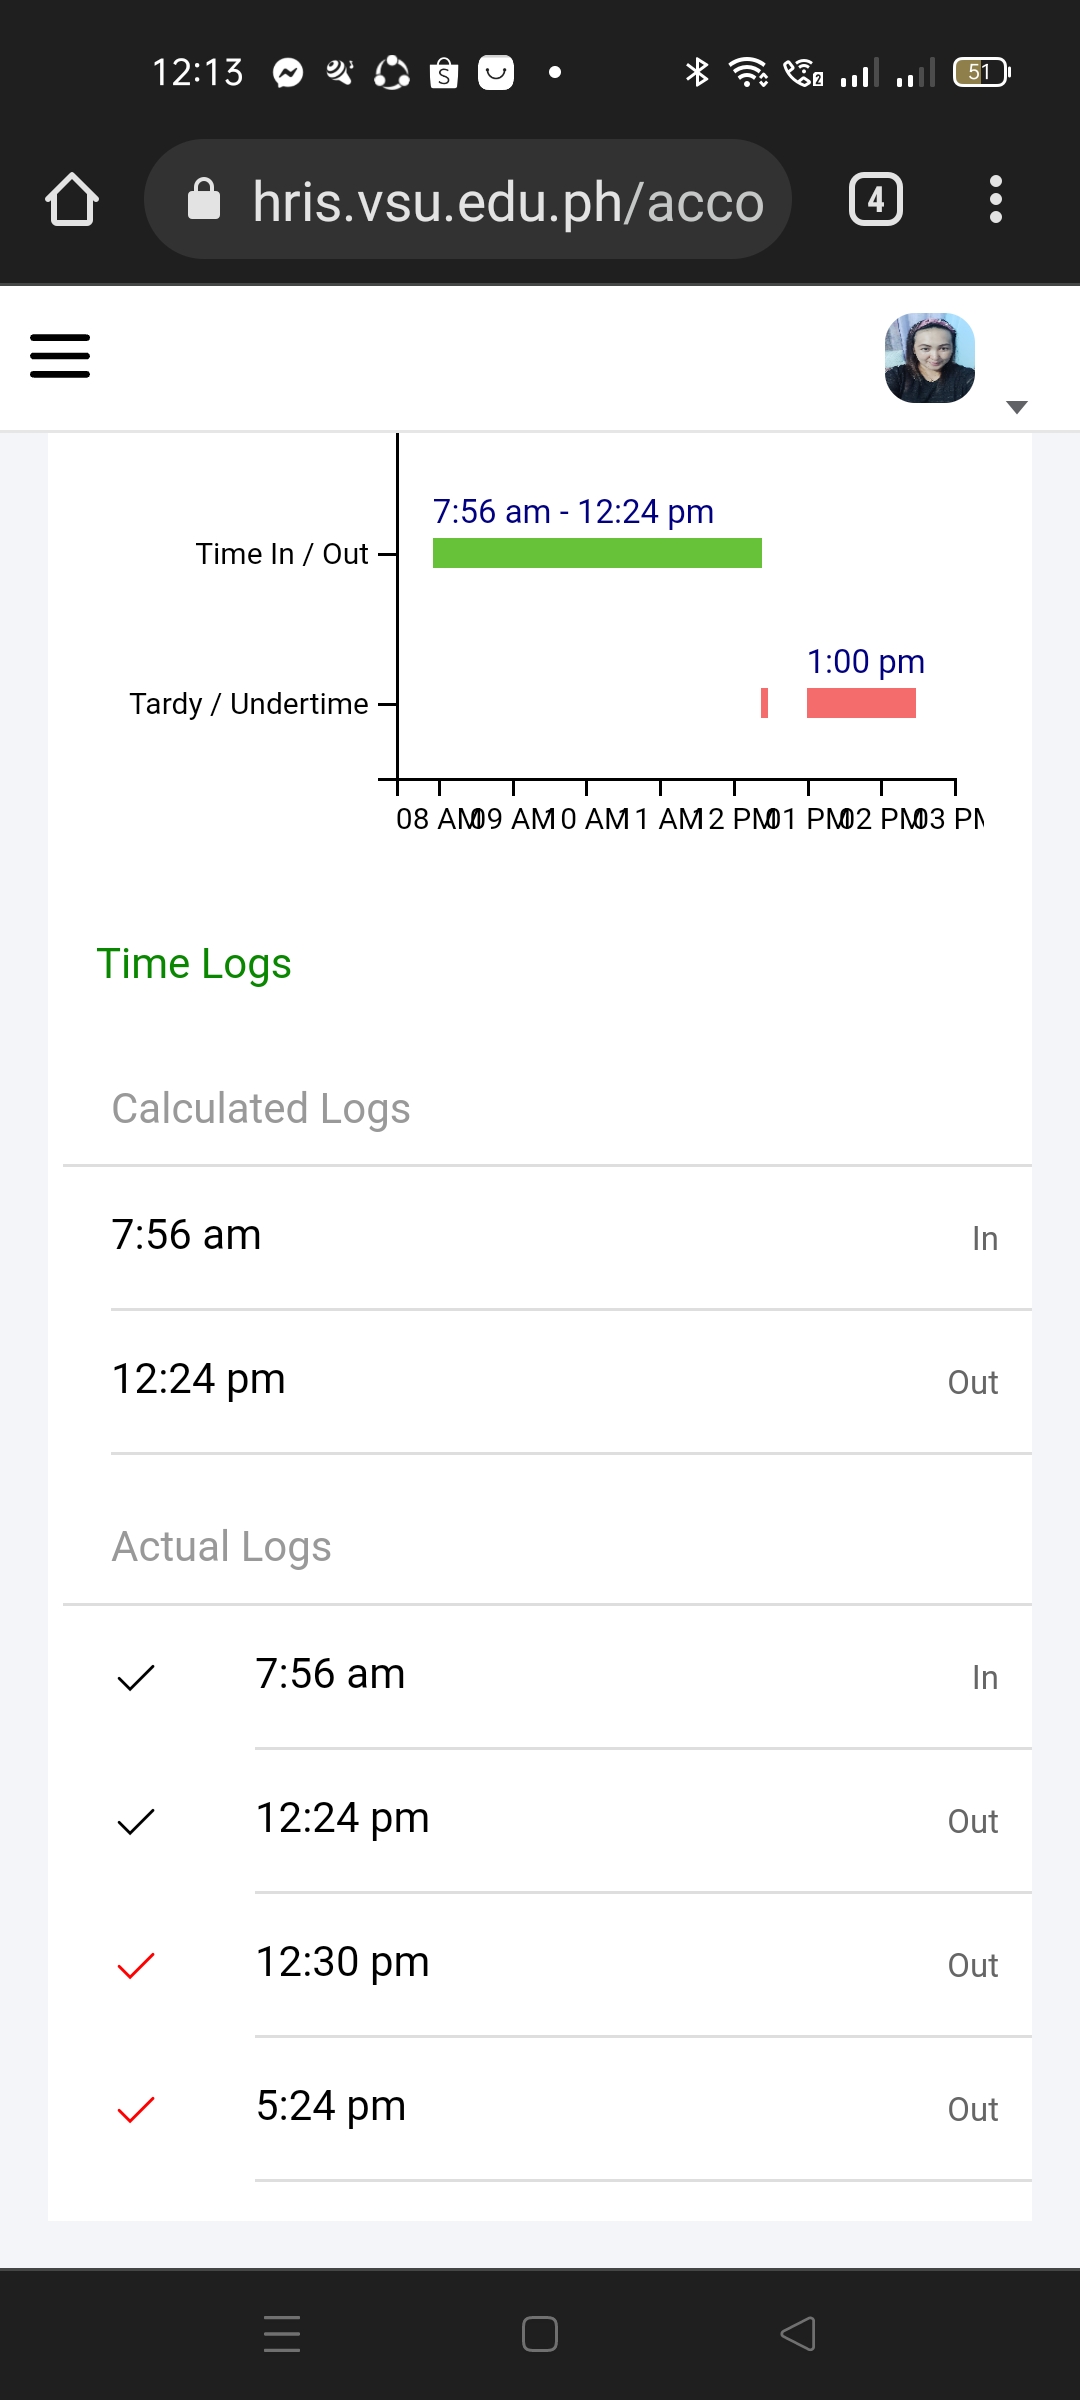Toggle the checkmark beside 7:56 am actual log
The image size is (1080, 2400).
[x=136, y=1677]
